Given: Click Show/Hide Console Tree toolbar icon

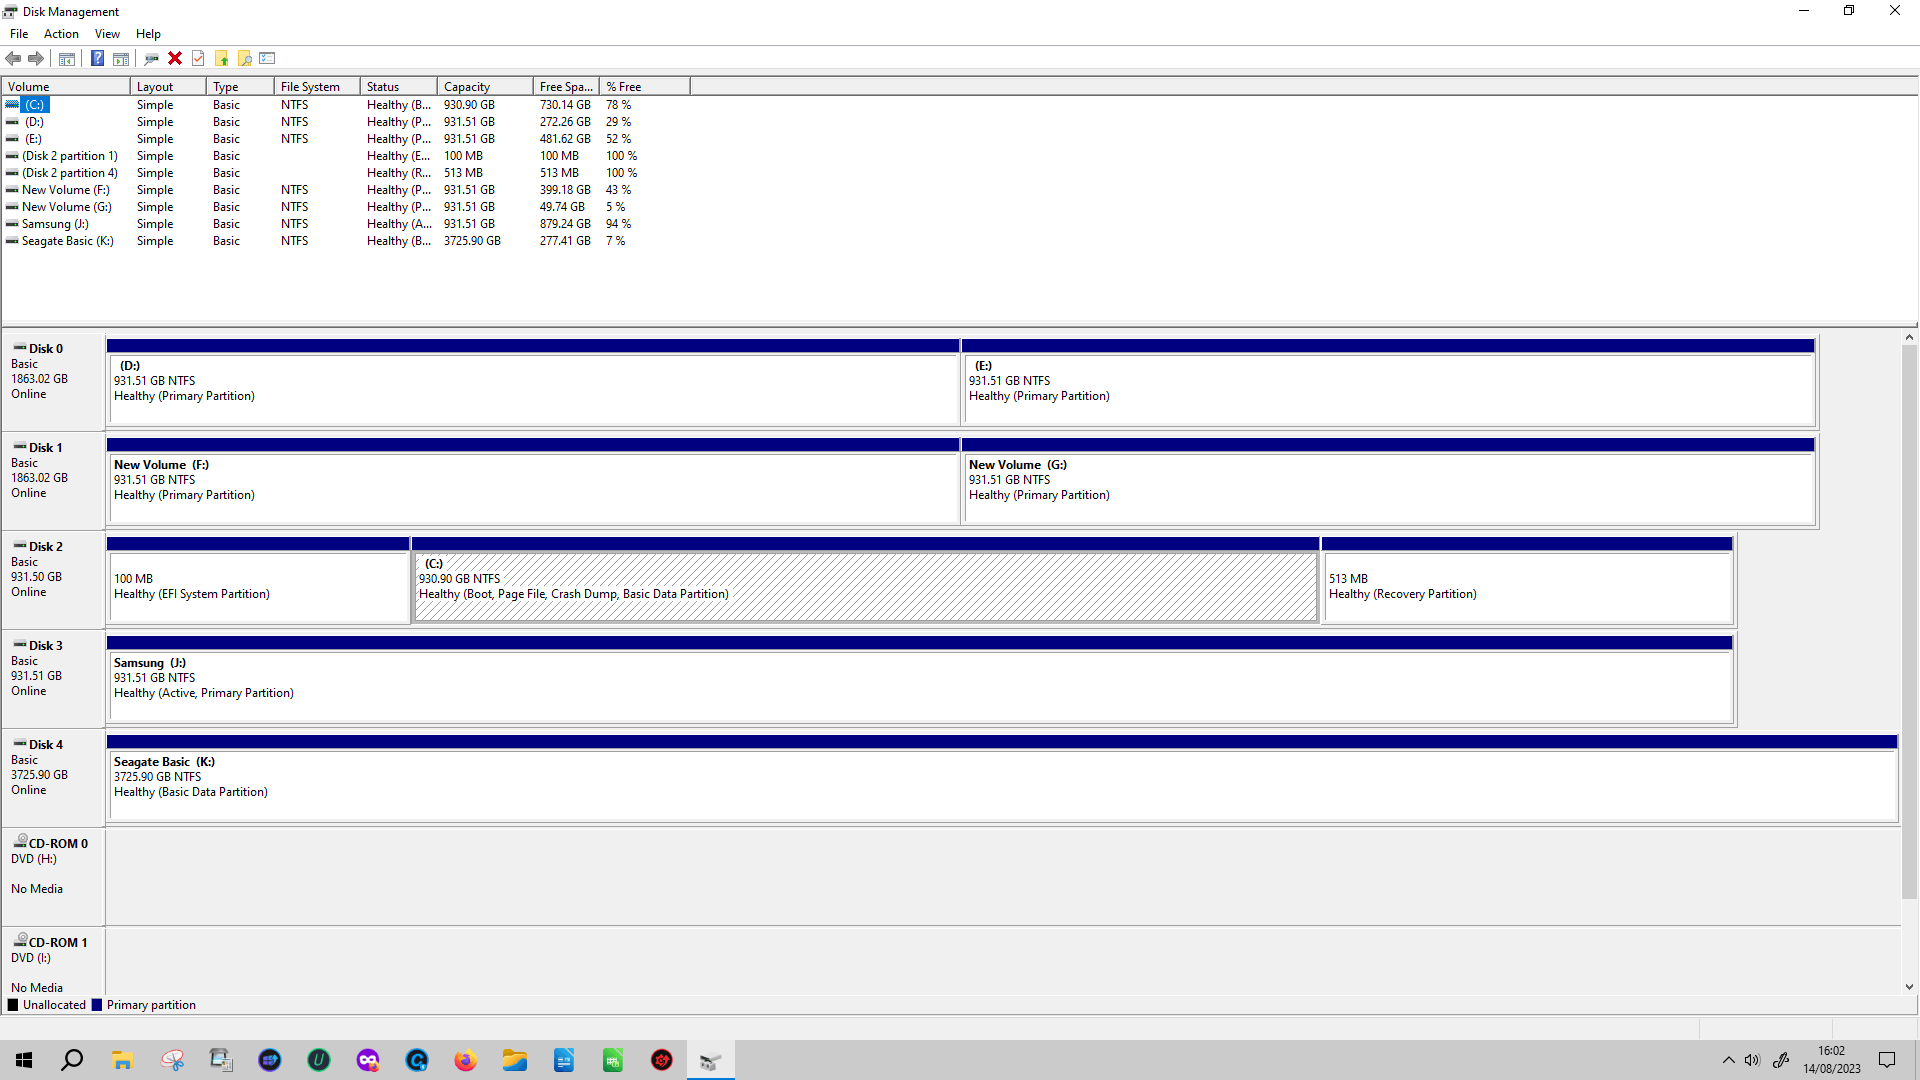Looking at the screenshot, I should click(x=67, y=58).
